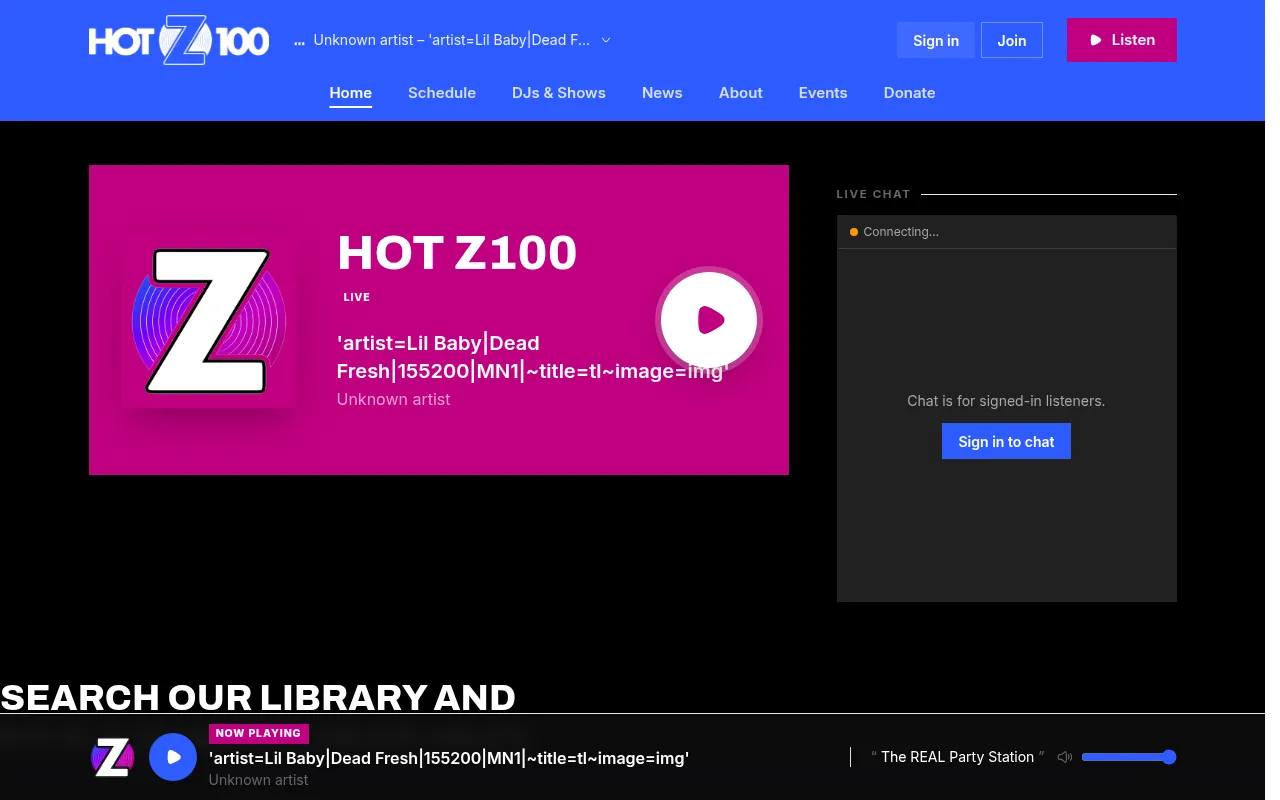Open the Events page
The image size is (1280, 800).
[823, 93]
